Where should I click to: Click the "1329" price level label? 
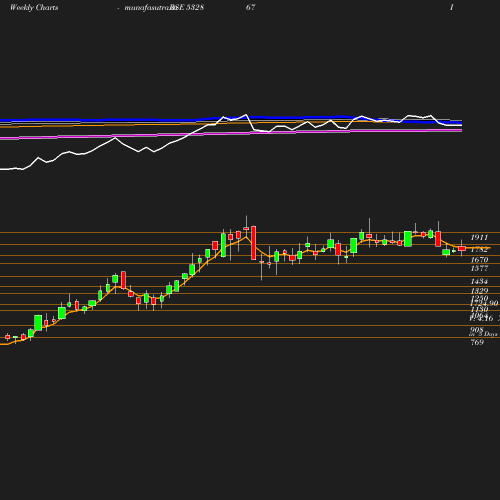click(x=479, y=291)
